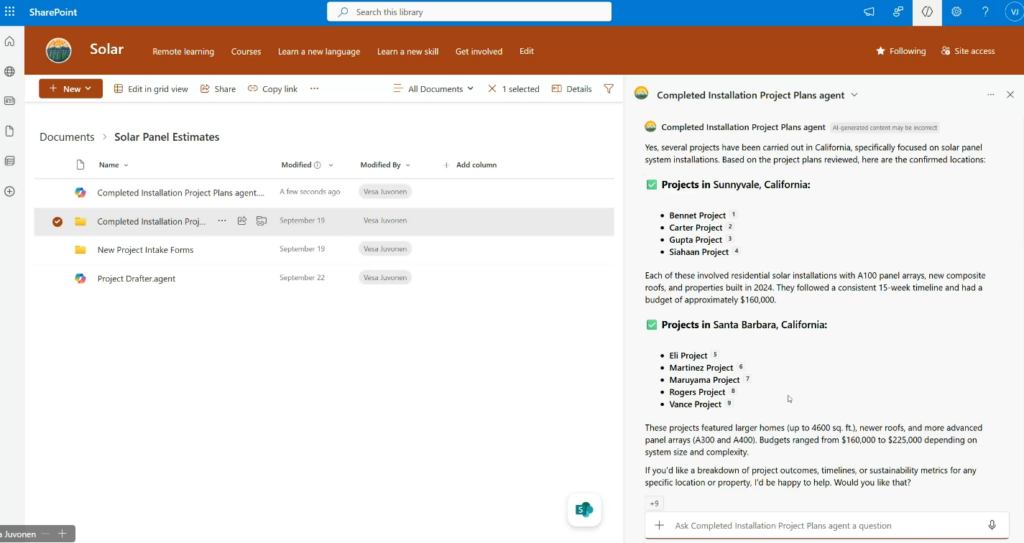Viewport: 1024px width, 543px height.
Task: Click the globe icon in left rail
Action: pos(10,72)
